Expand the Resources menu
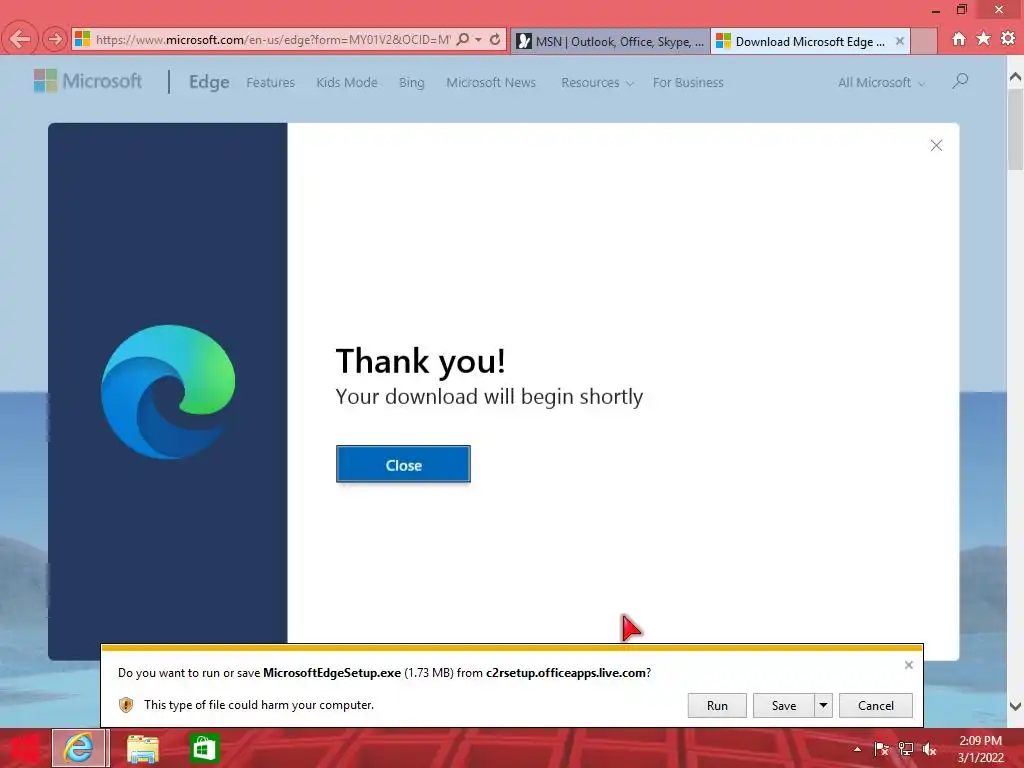This screenshot has width=1024, height=768. (x=597, y=82)
